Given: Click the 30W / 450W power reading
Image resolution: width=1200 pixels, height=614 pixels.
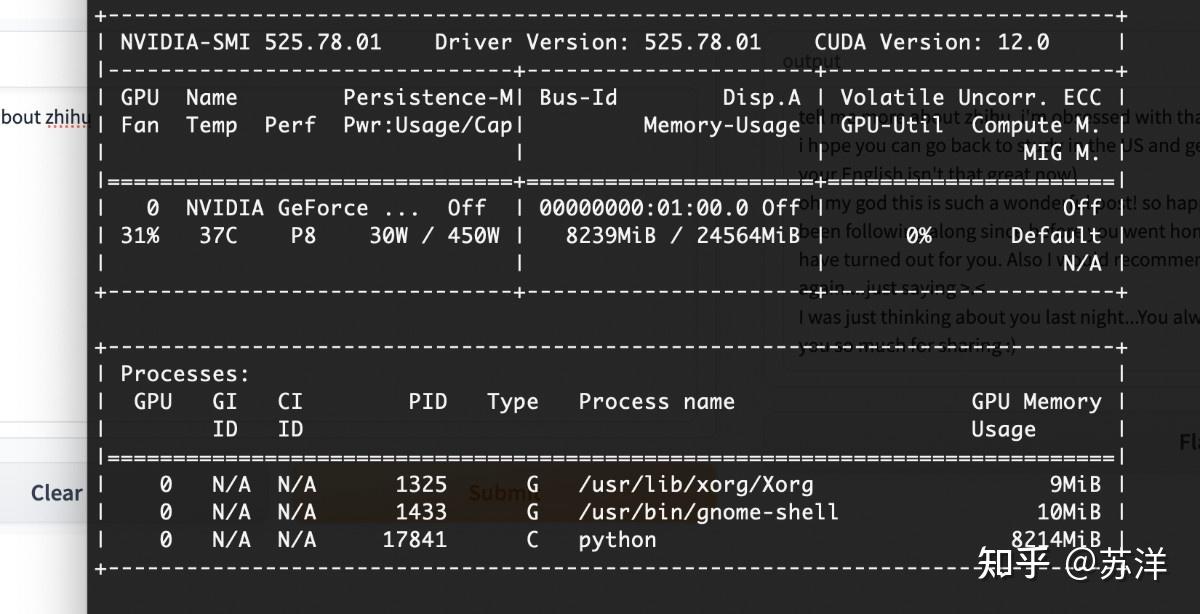Looking at the screenshot, I should click(434, 236).
